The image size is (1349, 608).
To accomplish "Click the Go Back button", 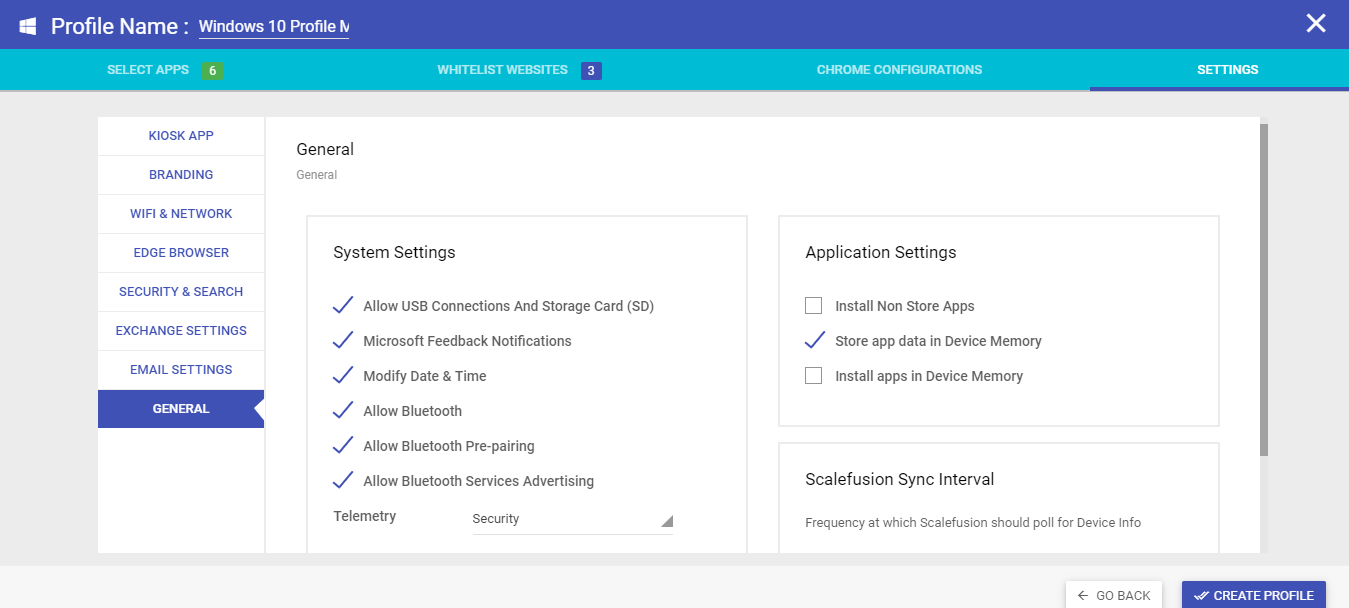I will 1114,595.
